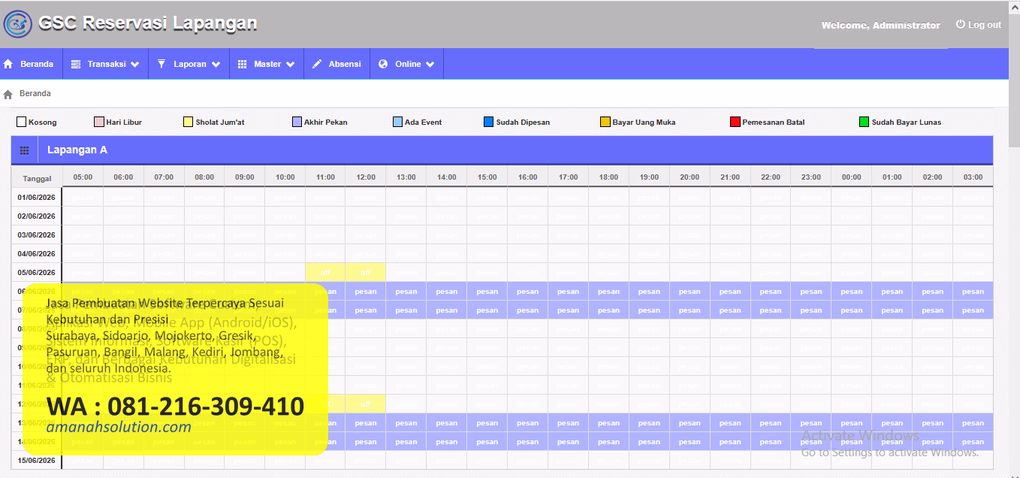Click the Laporan filter icon
1020x478 pixels.
[x=161, y=64]
